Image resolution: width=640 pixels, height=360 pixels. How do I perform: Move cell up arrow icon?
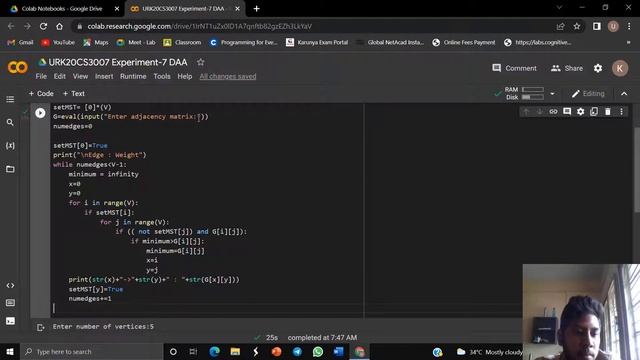click(x=526, y=111)
